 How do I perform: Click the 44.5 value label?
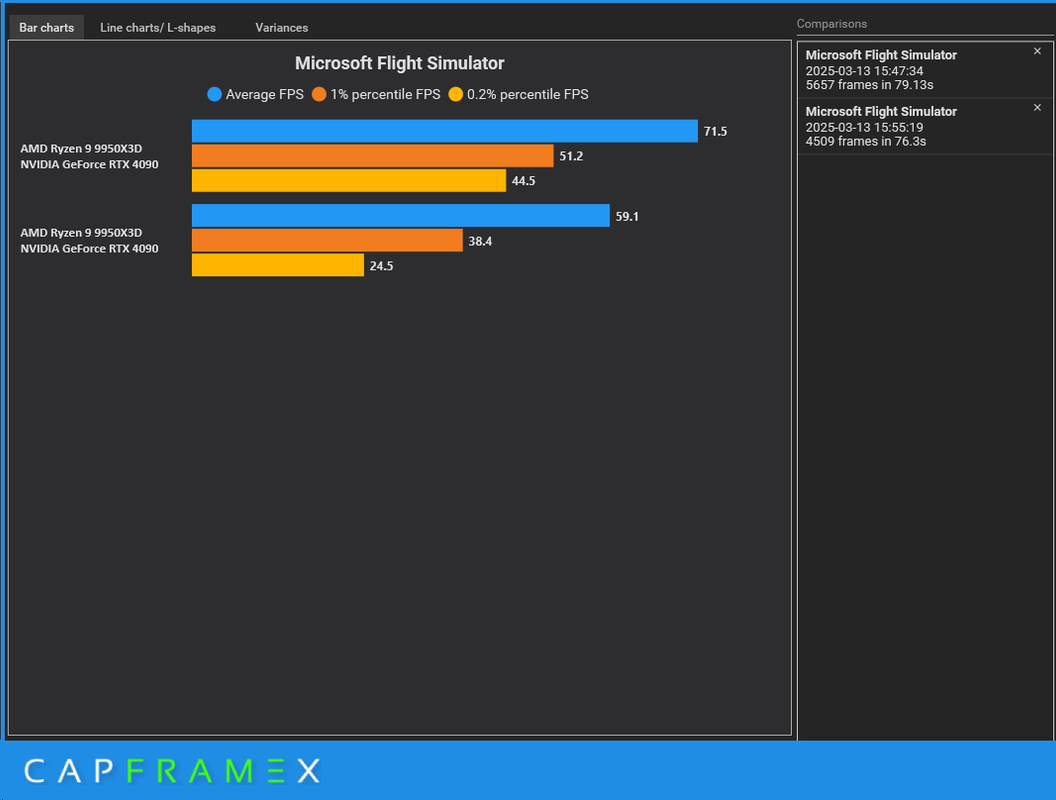pyautogui.click(x=523, y=181)
